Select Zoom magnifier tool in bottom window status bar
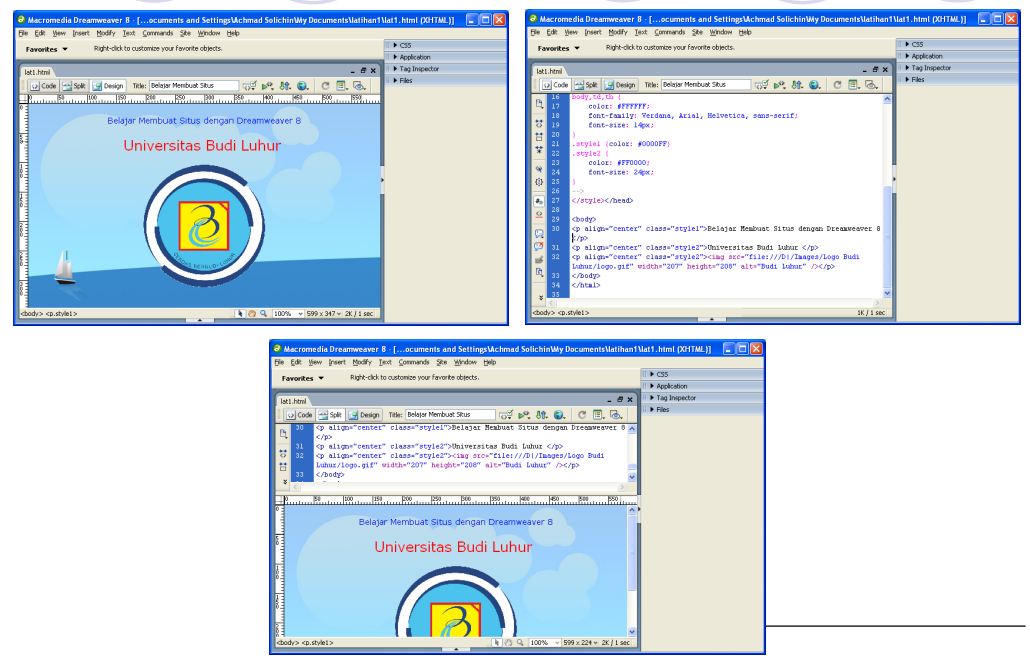 coord(519,642)
